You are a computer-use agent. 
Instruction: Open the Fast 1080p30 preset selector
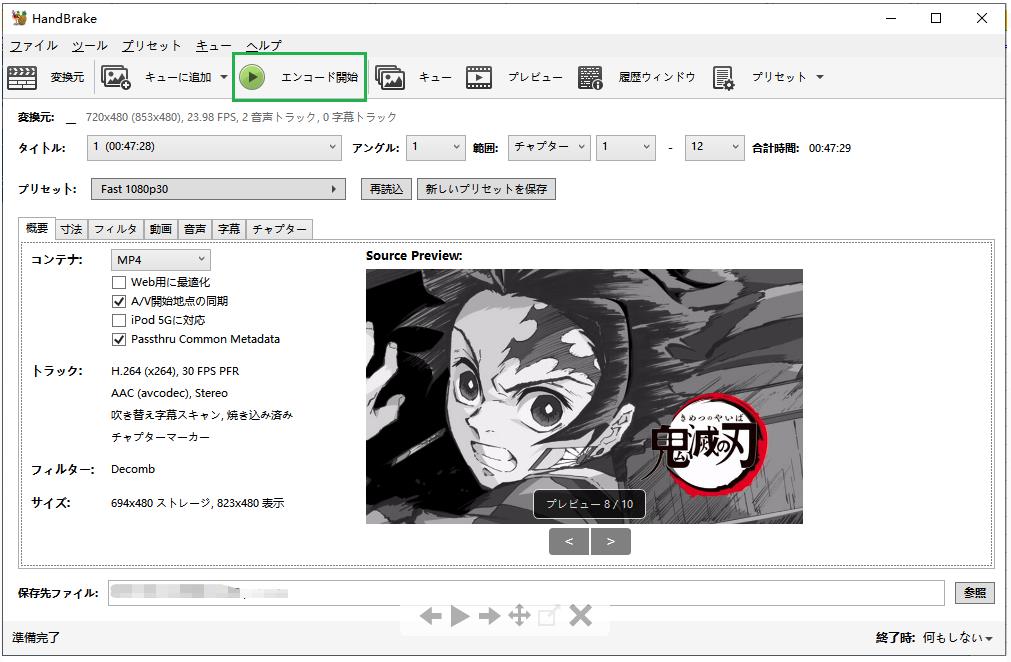point(218,189)
